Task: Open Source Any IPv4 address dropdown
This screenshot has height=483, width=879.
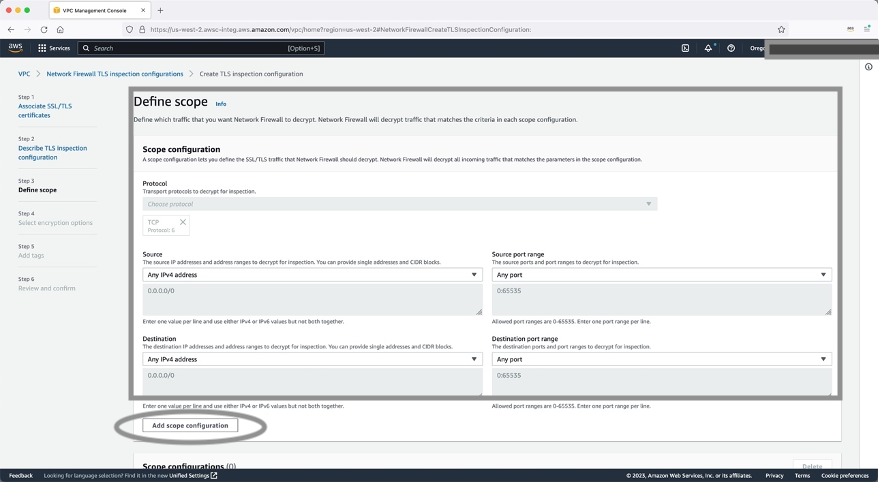Action: tap(312, 275)
